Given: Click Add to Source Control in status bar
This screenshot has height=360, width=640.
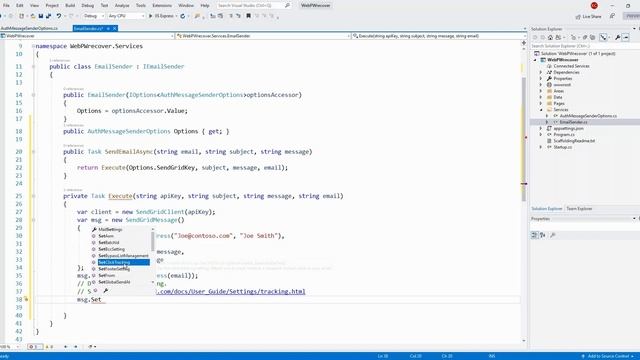Looking at the screenshot, I should coord(607,356).
